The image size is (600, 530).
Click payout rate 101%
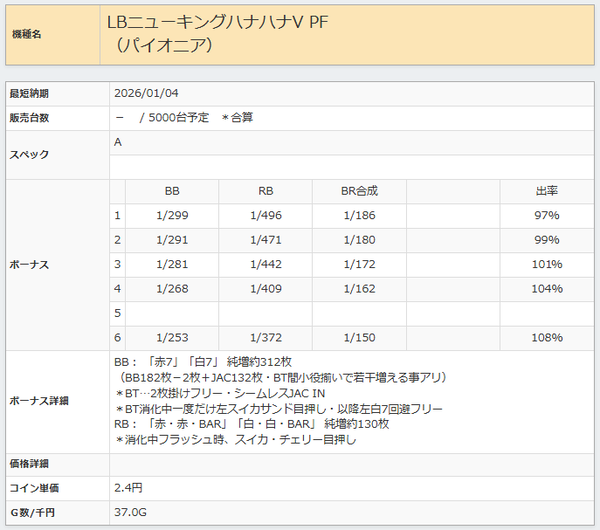coord(547,264)
